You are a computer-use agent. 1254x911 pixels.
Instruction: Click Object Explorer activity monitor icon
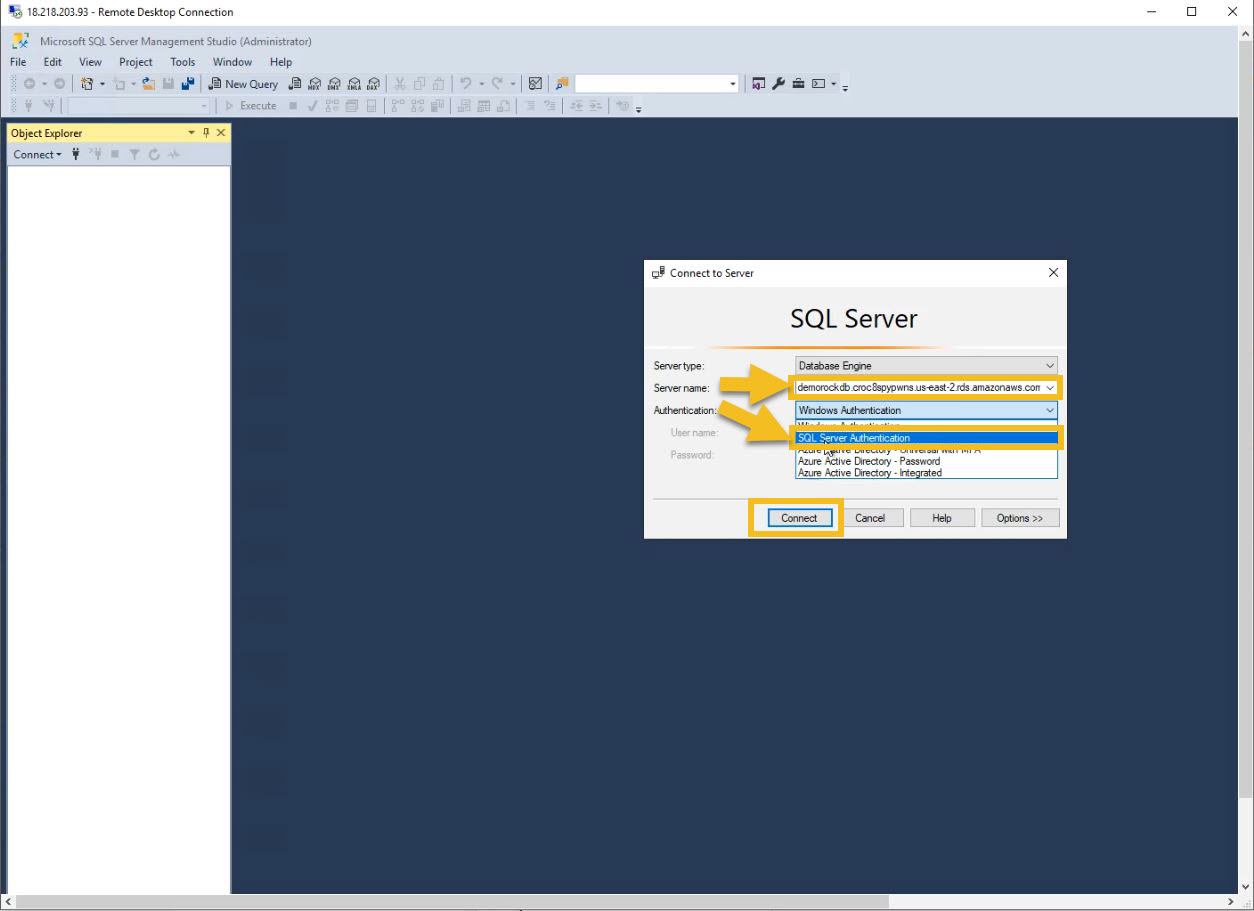point(174,154)
